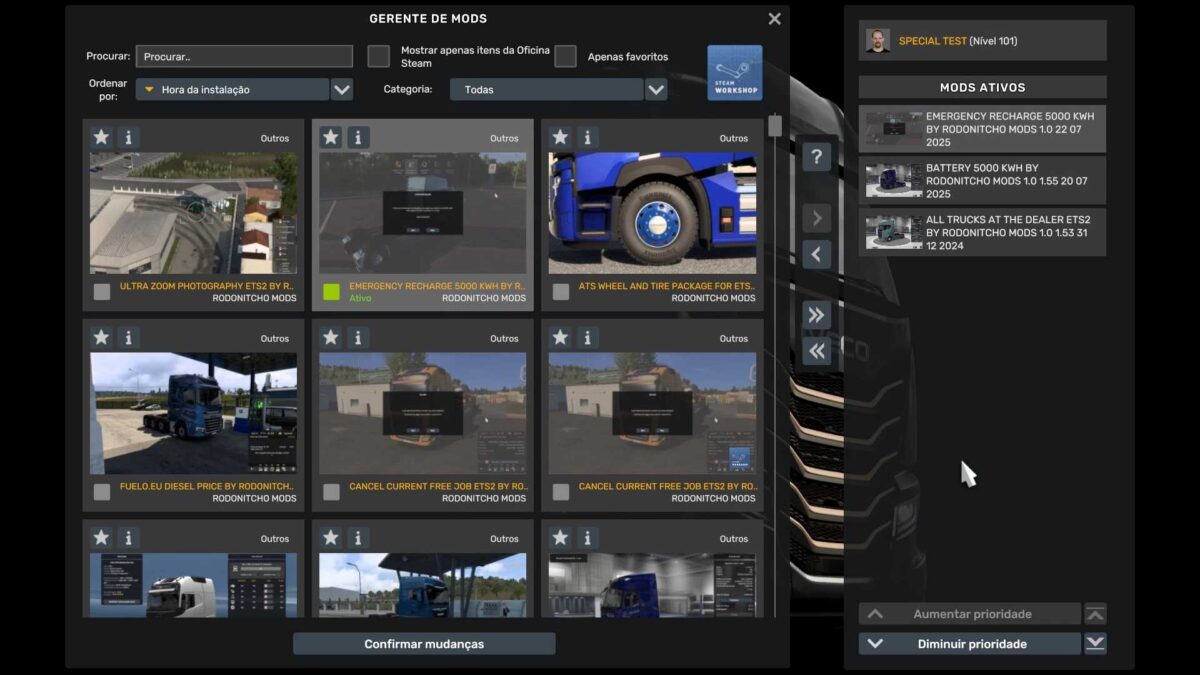
Task: Toggle the 'Apenas favoritos' checkbox
Action: point(566,56)
